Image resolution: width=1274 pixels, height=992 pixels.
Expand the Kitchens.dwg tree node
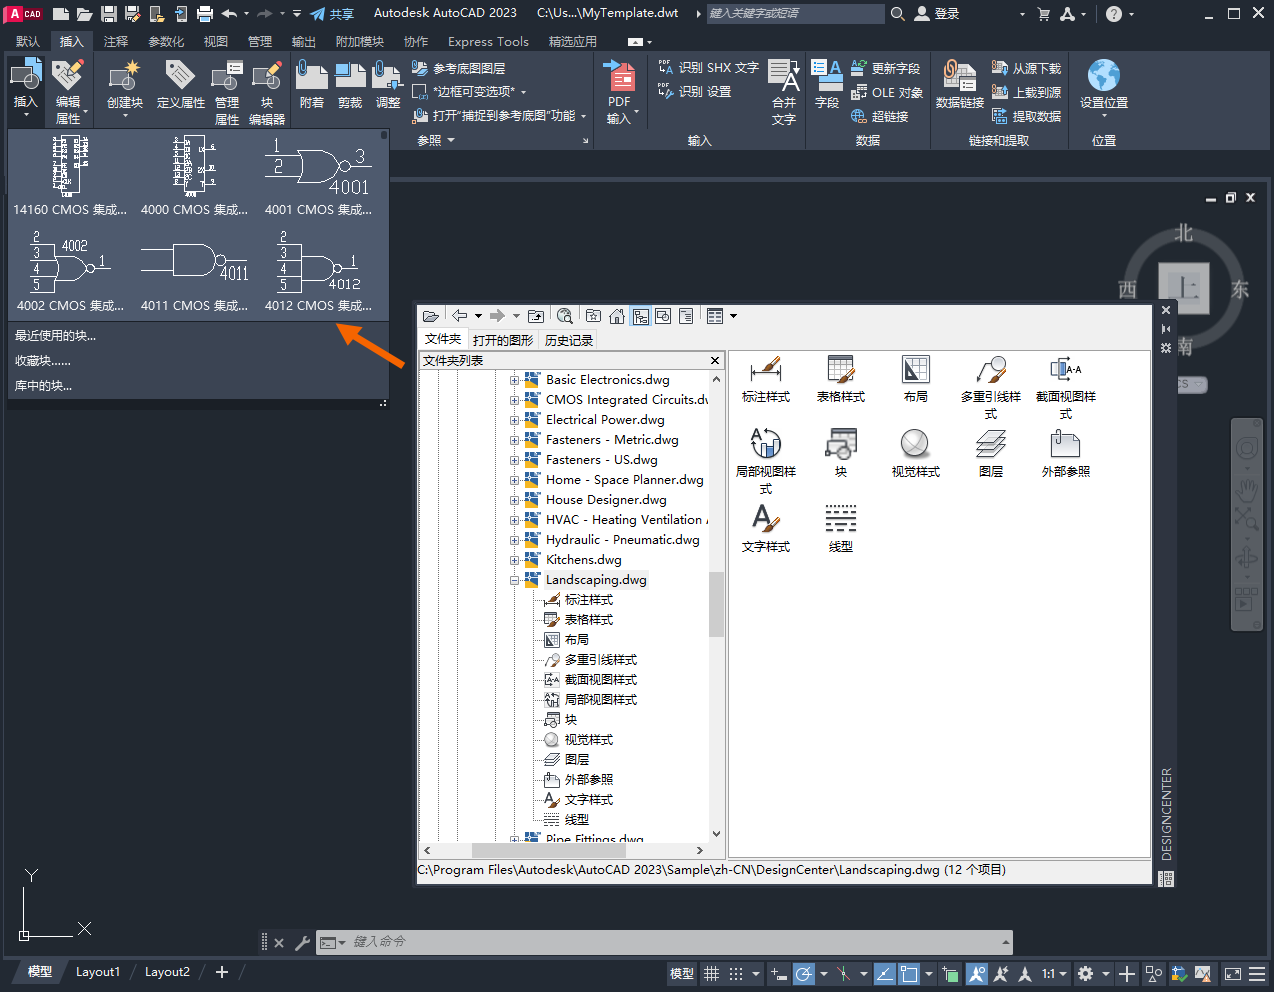[515, 560]
